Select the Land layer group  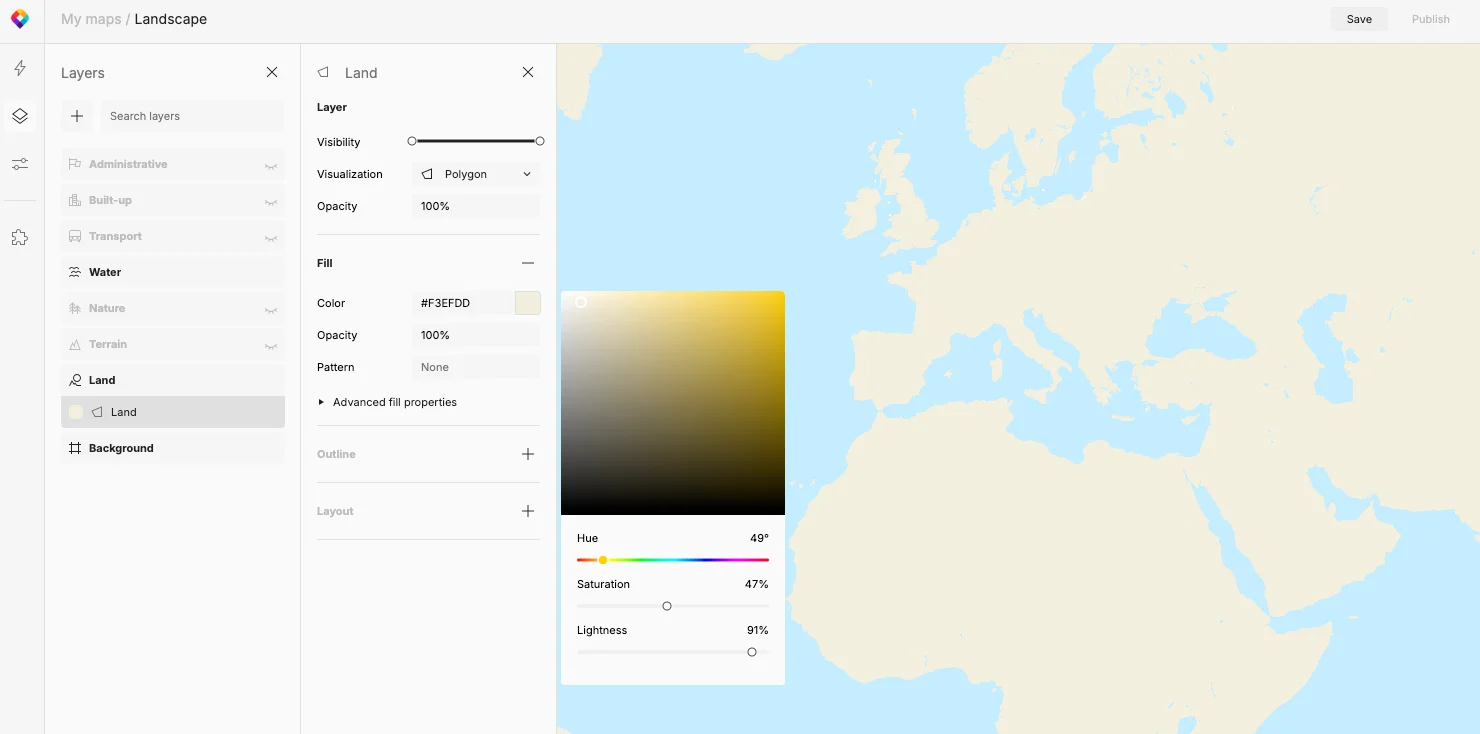173,380
